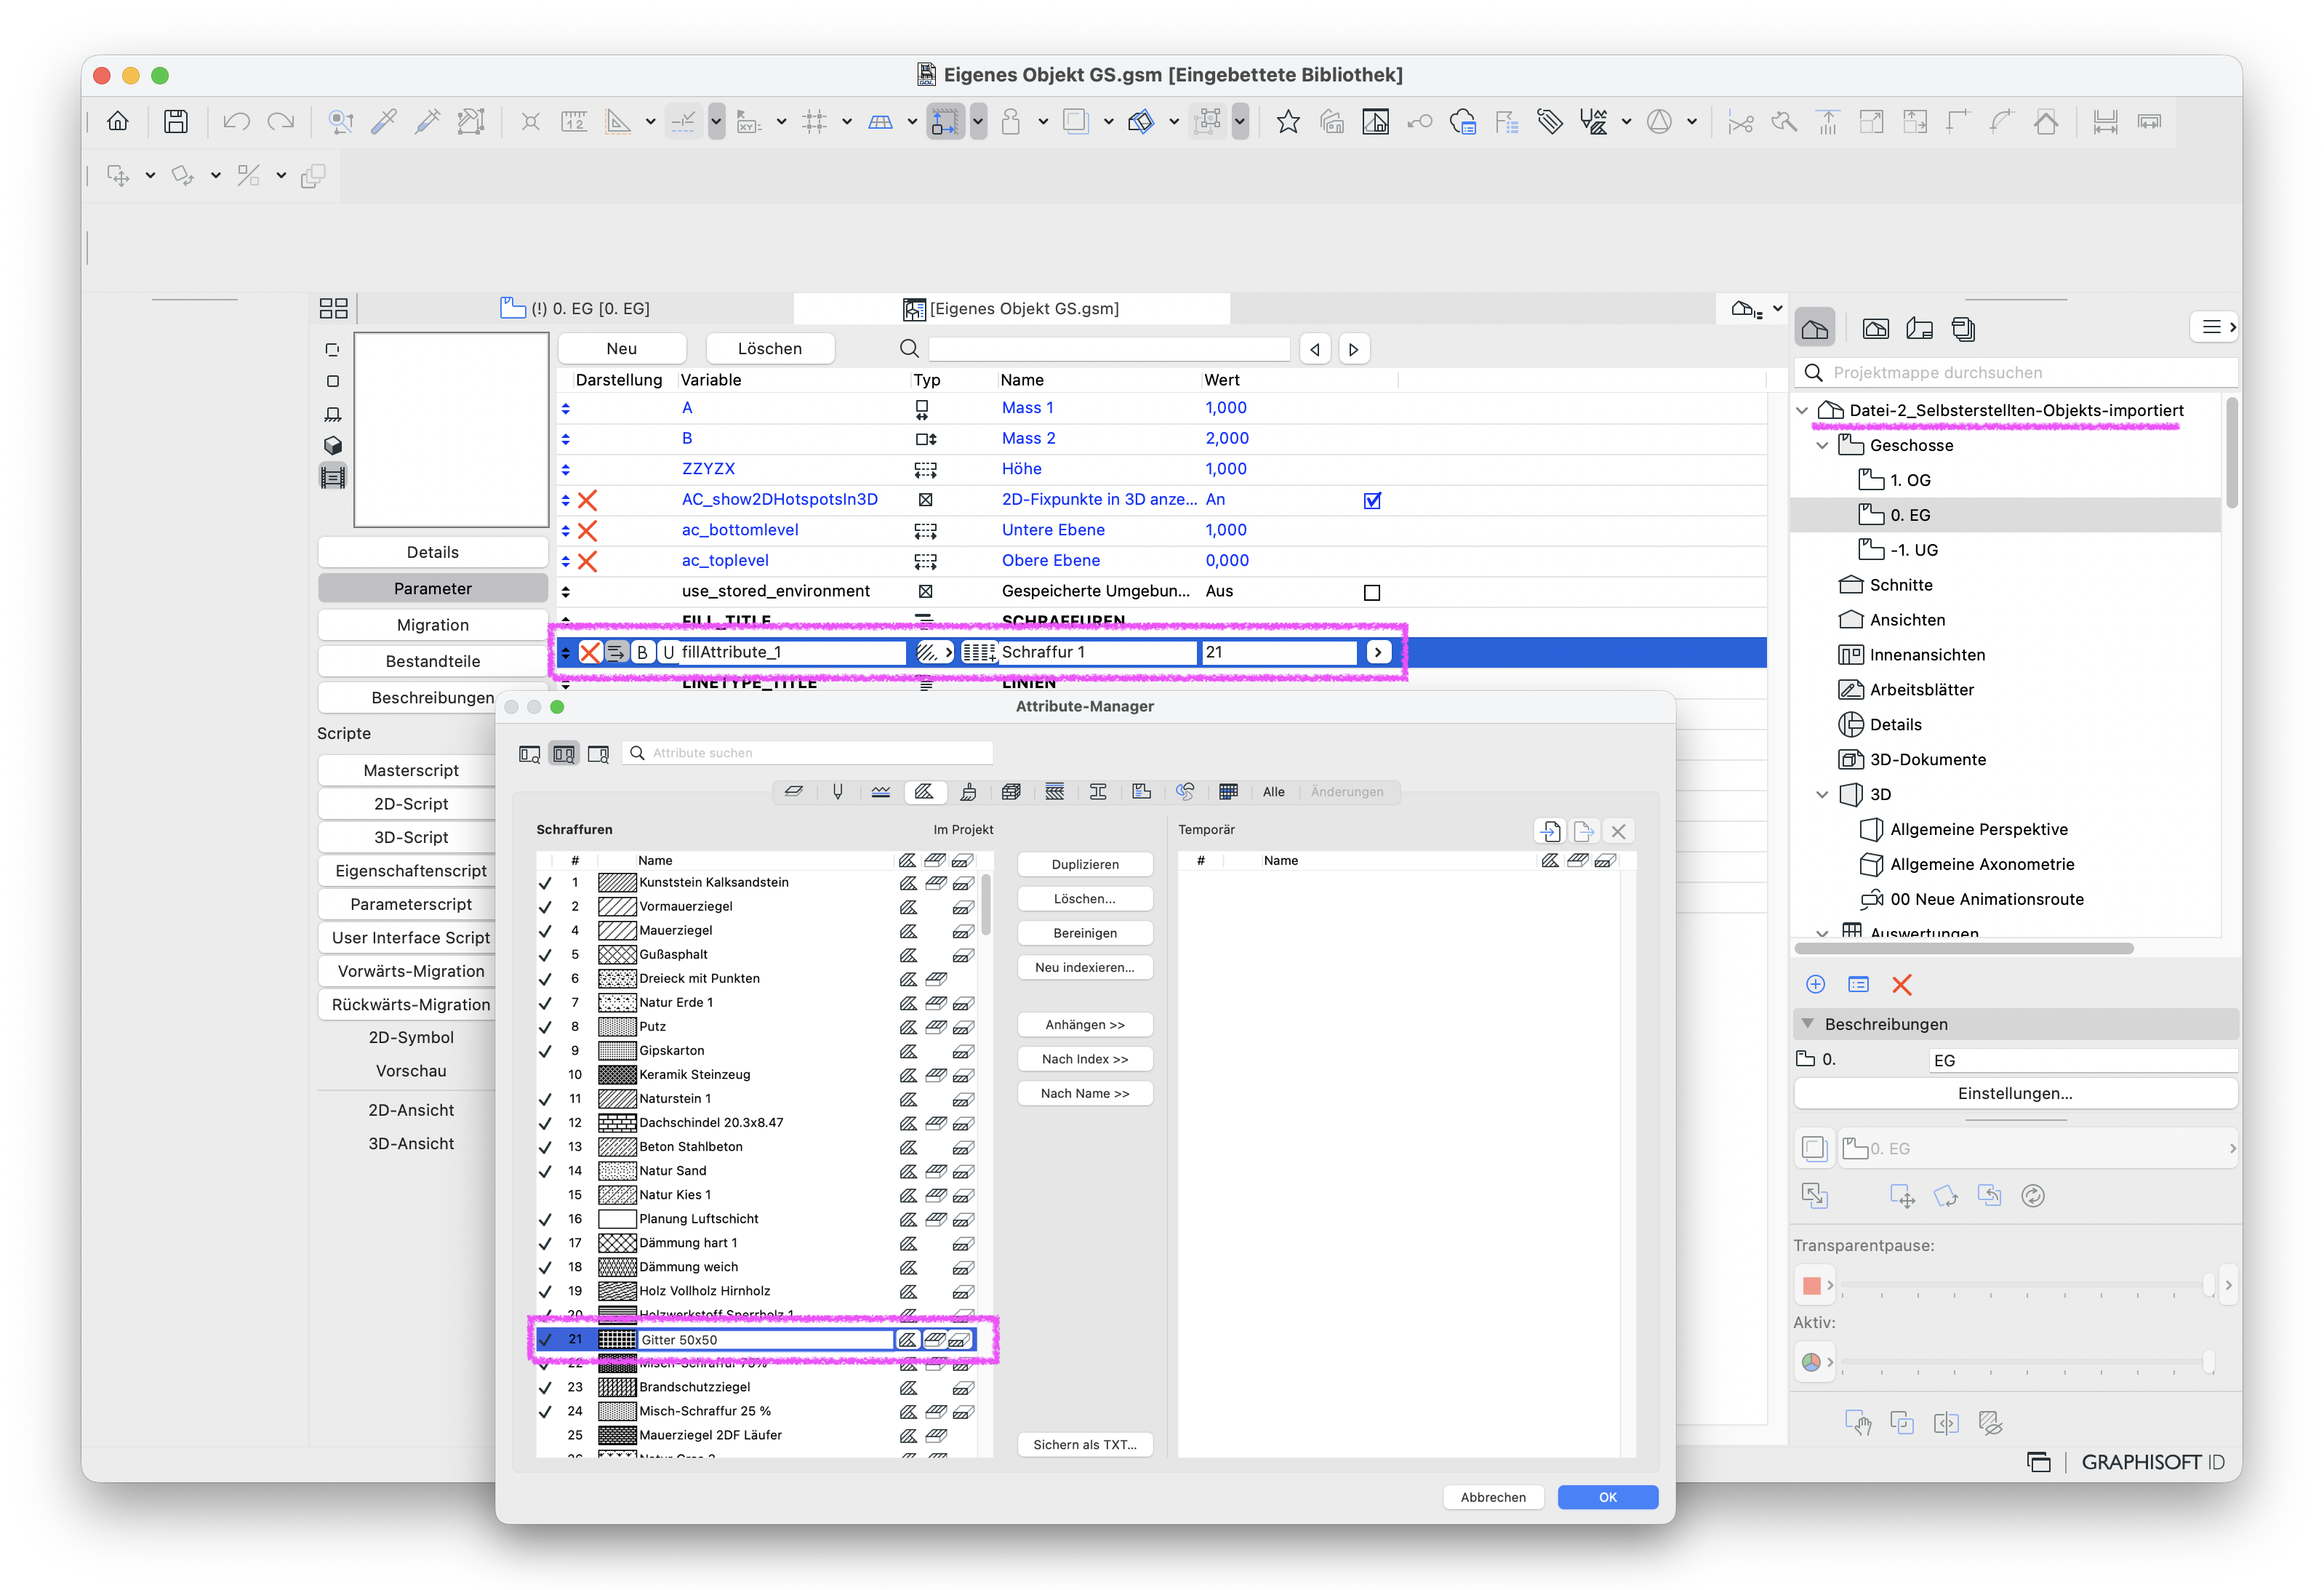The image size is (2324, 1590).
Task: Switch to the Eigenes Objekt GS.gsm tab
Action: pyautogui.click(x=1011, y=308)
